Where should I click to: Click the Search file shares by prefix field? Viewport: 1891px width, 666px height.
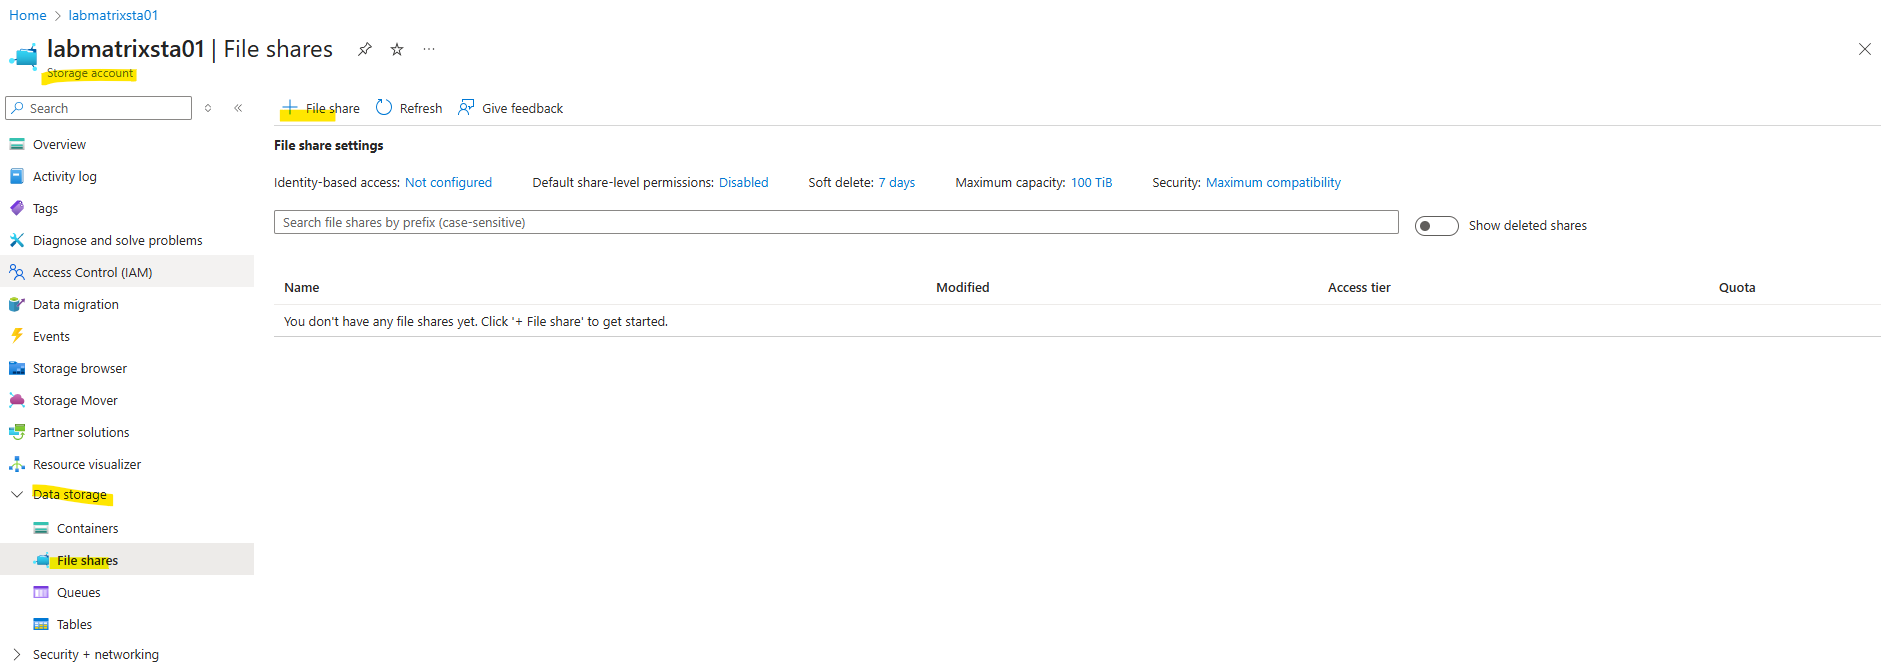click(x=836, y=222)
